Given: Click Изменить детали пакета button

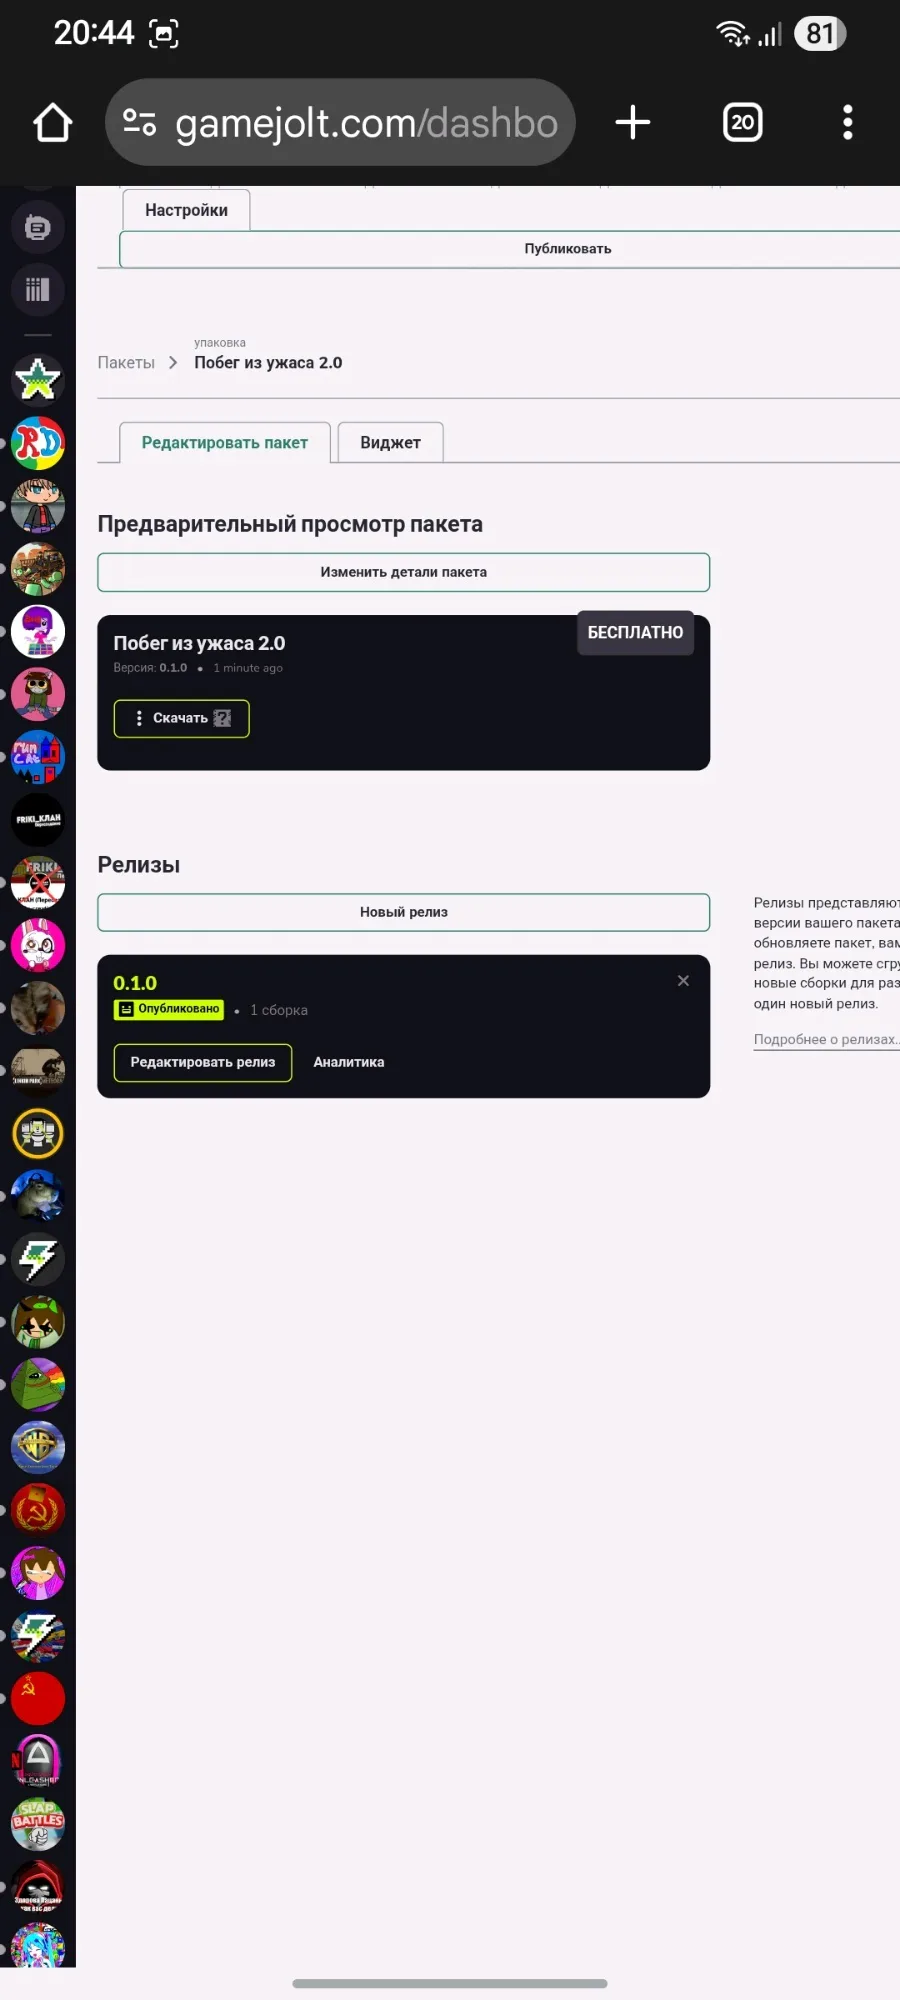Looking at the screenshot, I should click(x=403, y=572).
